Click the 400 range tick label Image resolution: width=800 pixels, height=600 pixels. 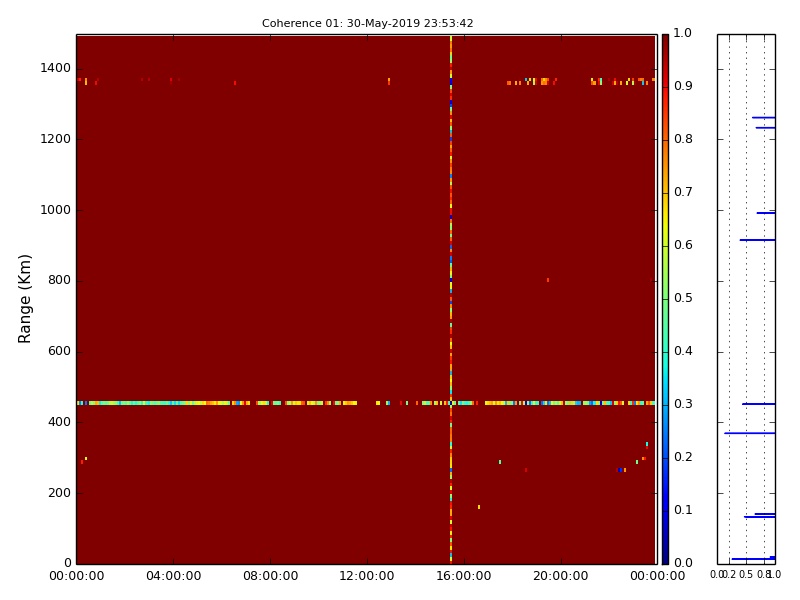(59, 422)
